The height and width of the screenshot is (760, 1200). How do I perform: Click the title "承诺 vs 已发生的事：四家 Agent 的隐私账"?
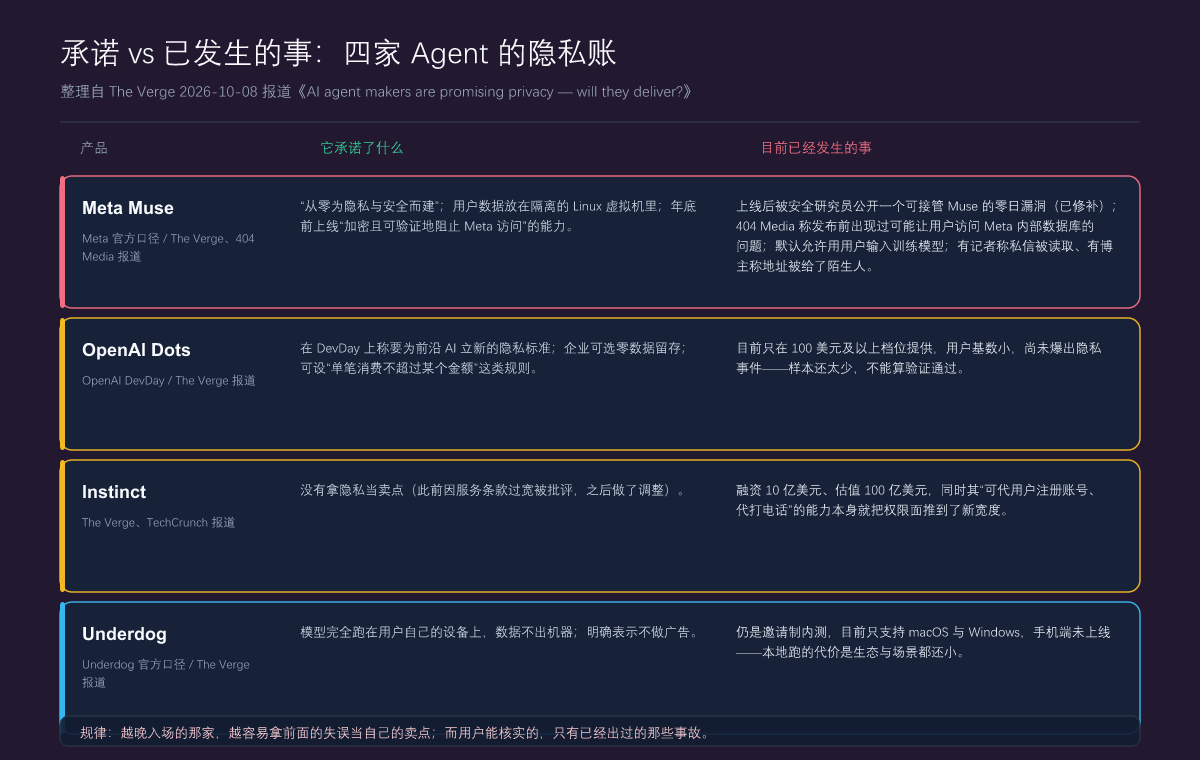pos(338,53)
